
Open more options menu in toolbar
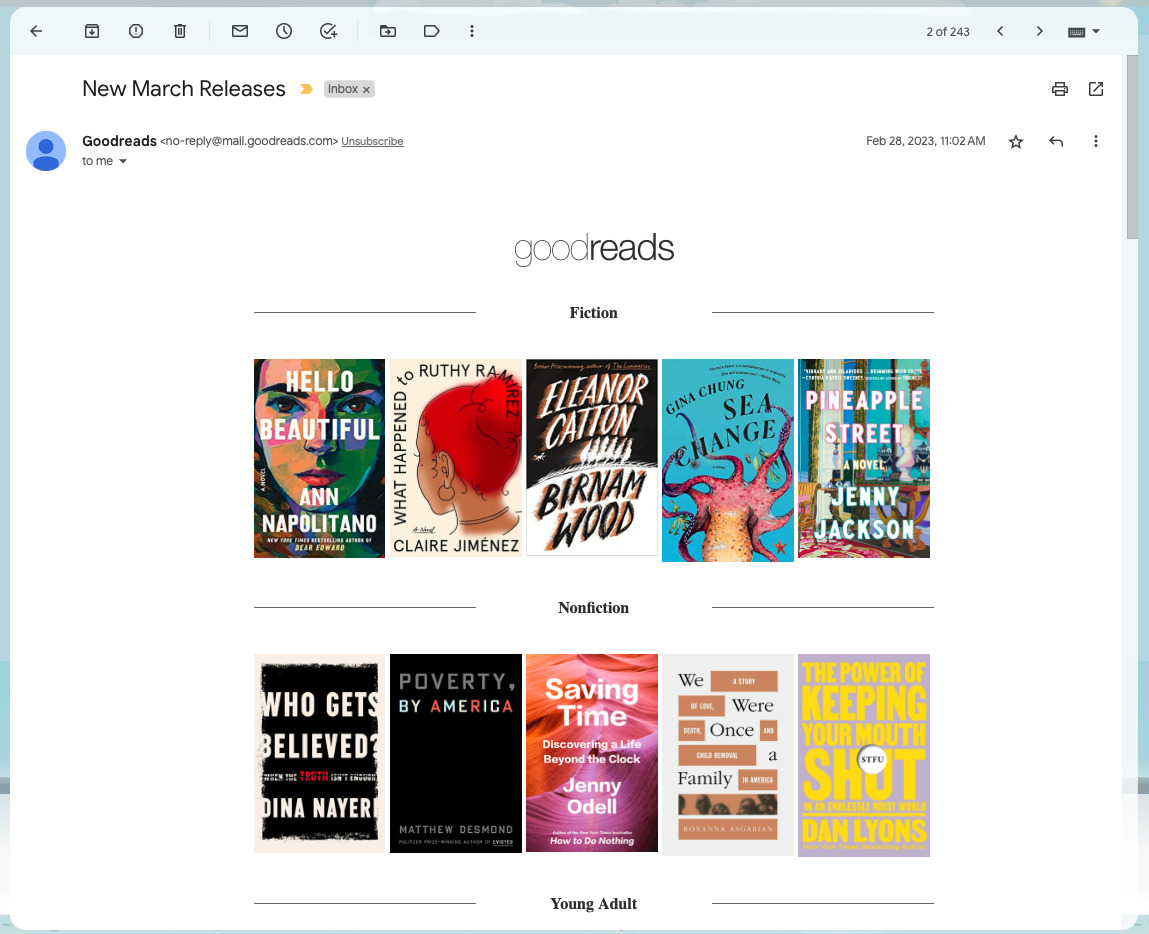click(472, 31)
